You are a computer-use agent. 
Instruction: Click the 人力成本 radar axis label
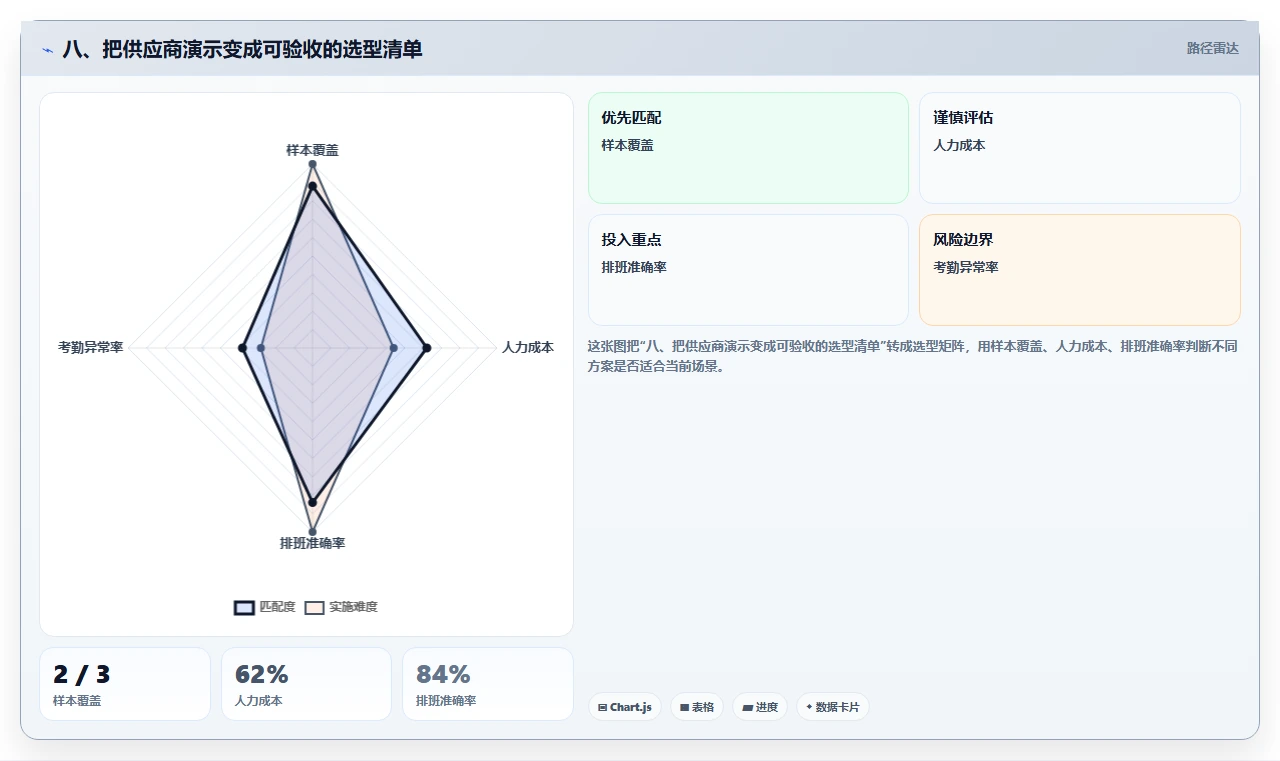click(528, 347)
